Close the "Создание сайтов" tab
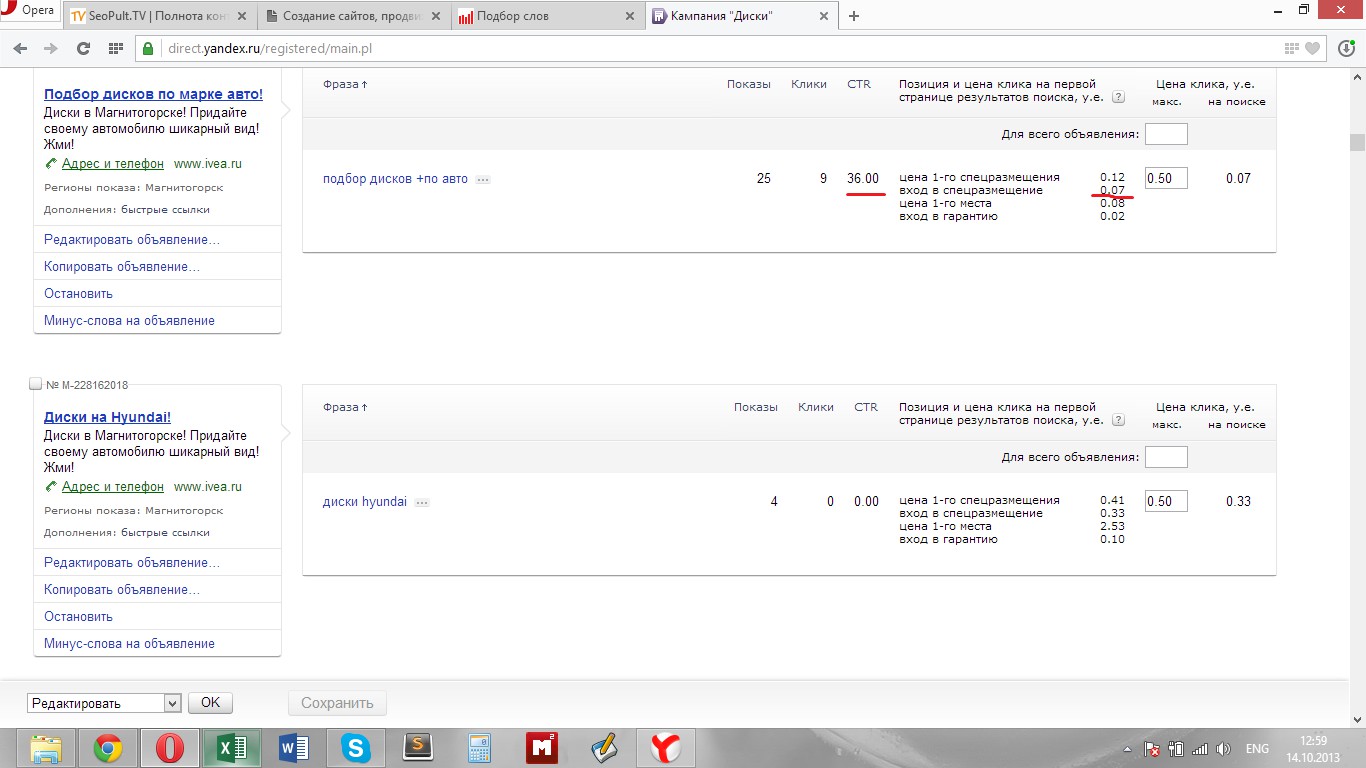Screen dimensions: 1366x768 435,16
